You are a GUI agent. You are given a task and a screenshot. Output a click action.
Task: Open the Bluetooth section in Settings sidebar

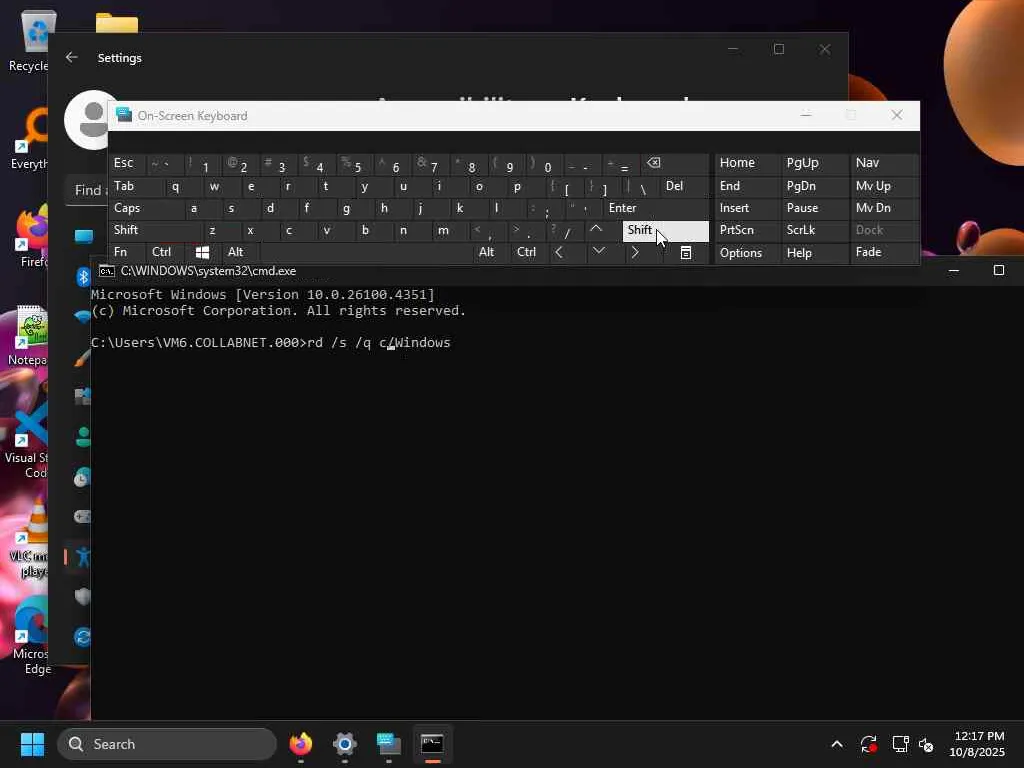click(83, 277)
